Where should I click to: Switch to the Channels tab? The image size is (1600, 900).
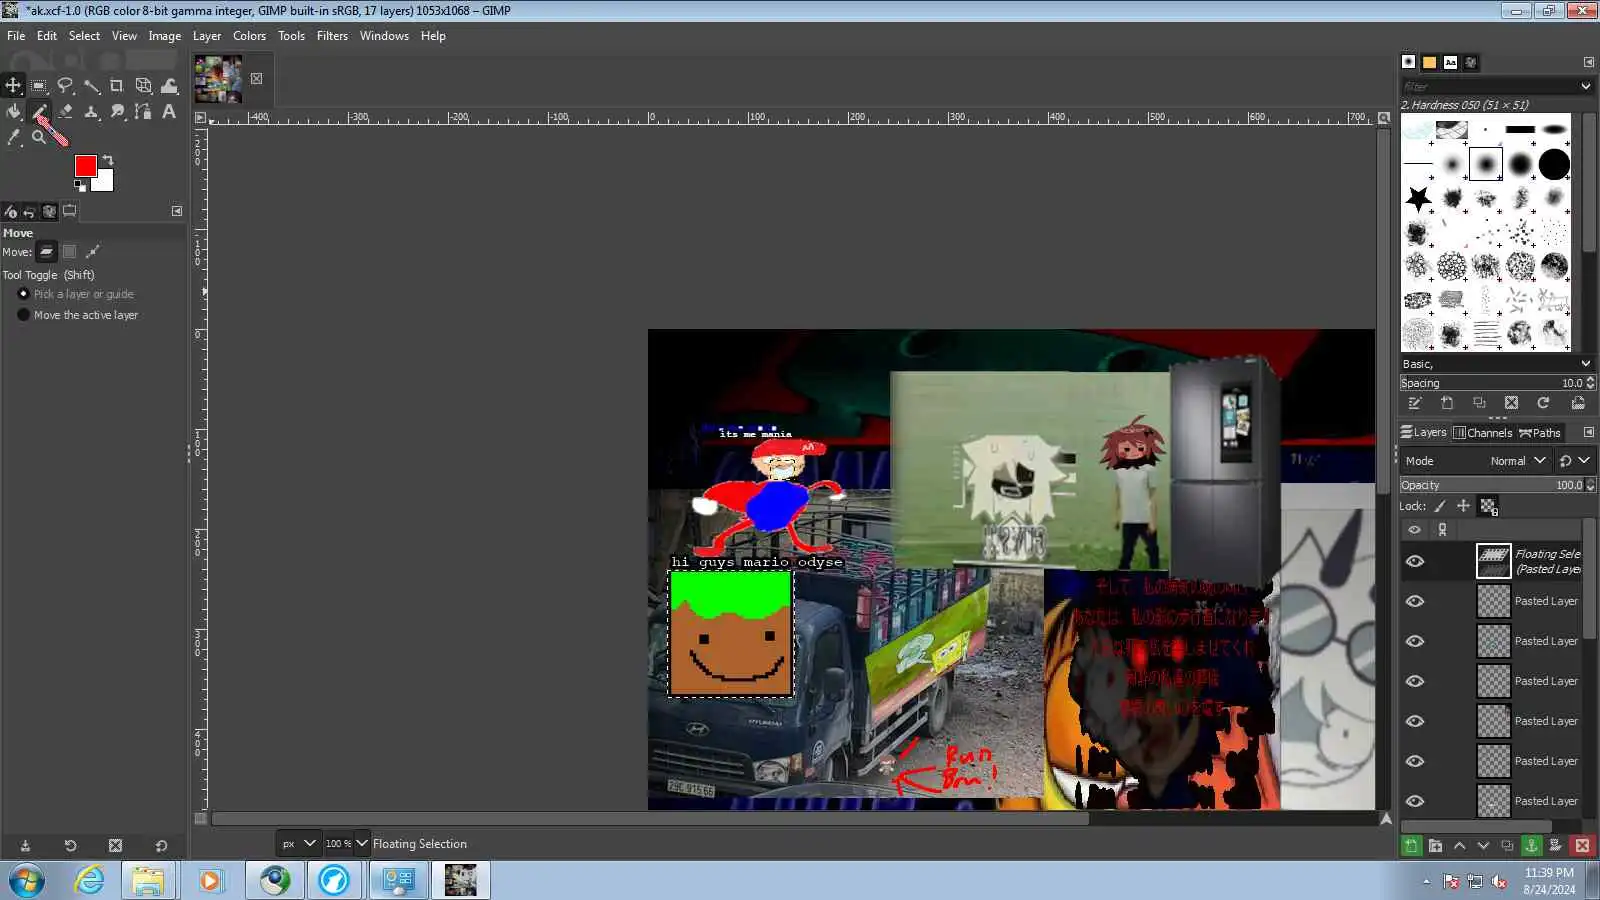click(x=1482, y=433)
